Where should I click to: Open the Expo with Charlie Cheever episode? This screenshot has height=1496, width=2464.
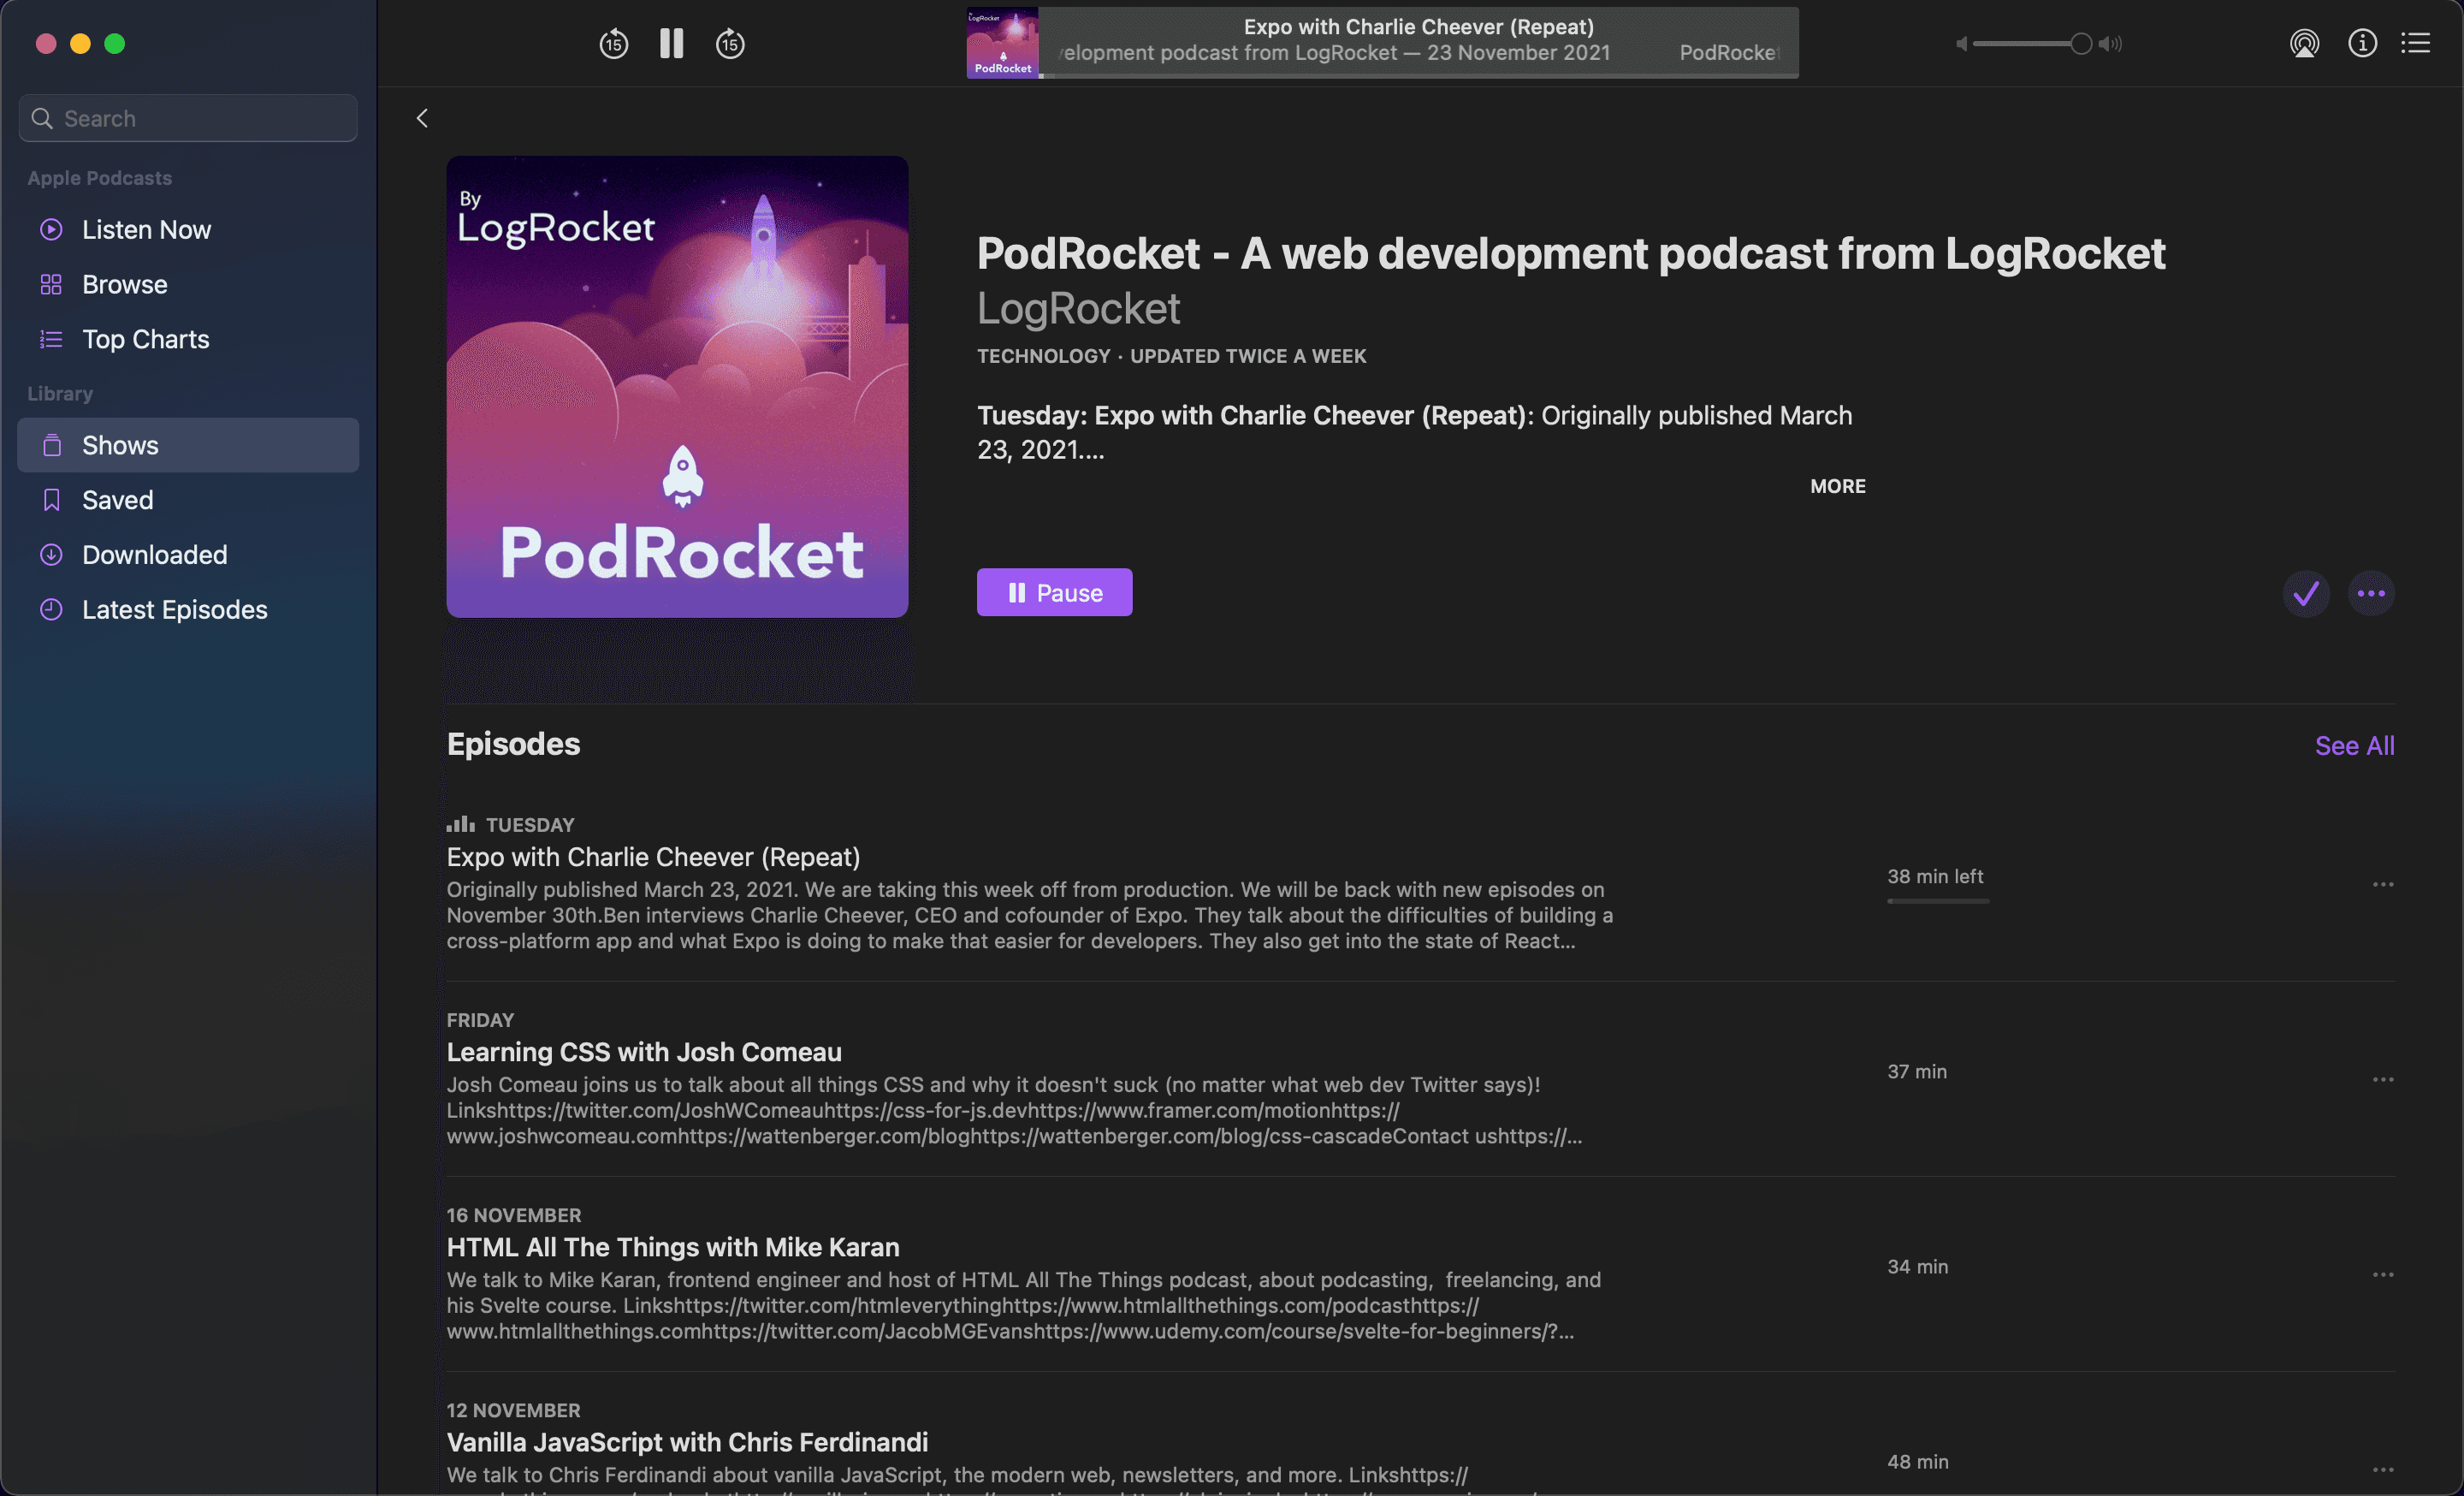click(653, 857)
